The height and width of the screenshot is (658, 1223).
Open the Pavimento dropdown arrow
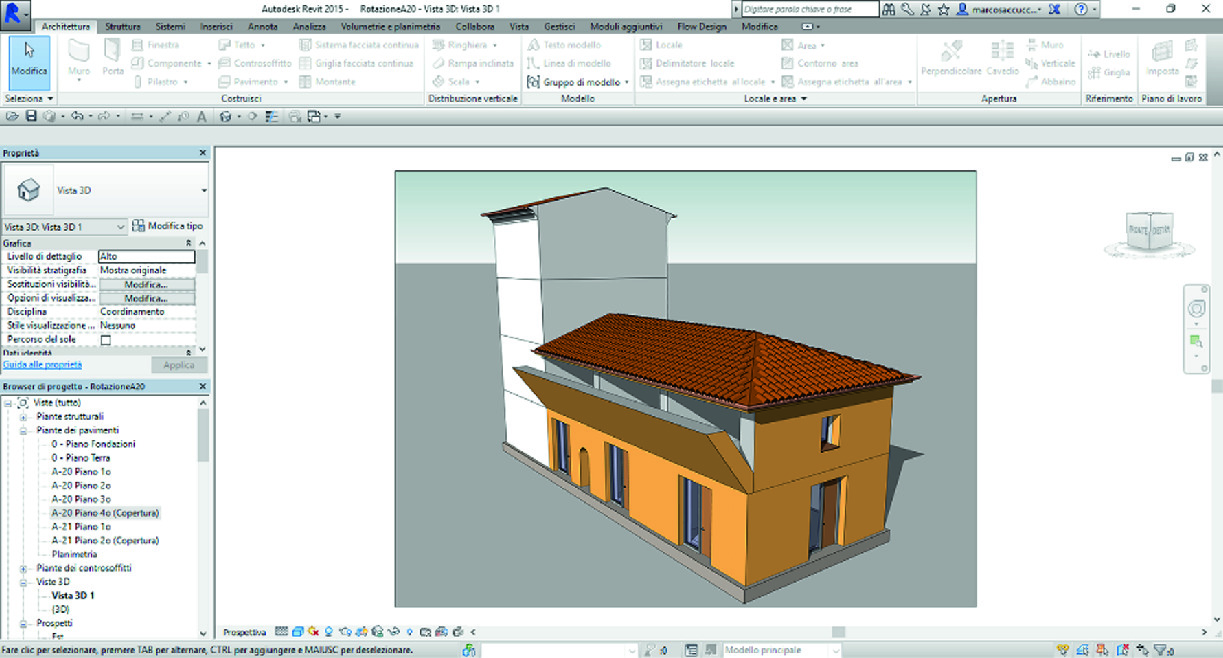[x=287, y=82]
